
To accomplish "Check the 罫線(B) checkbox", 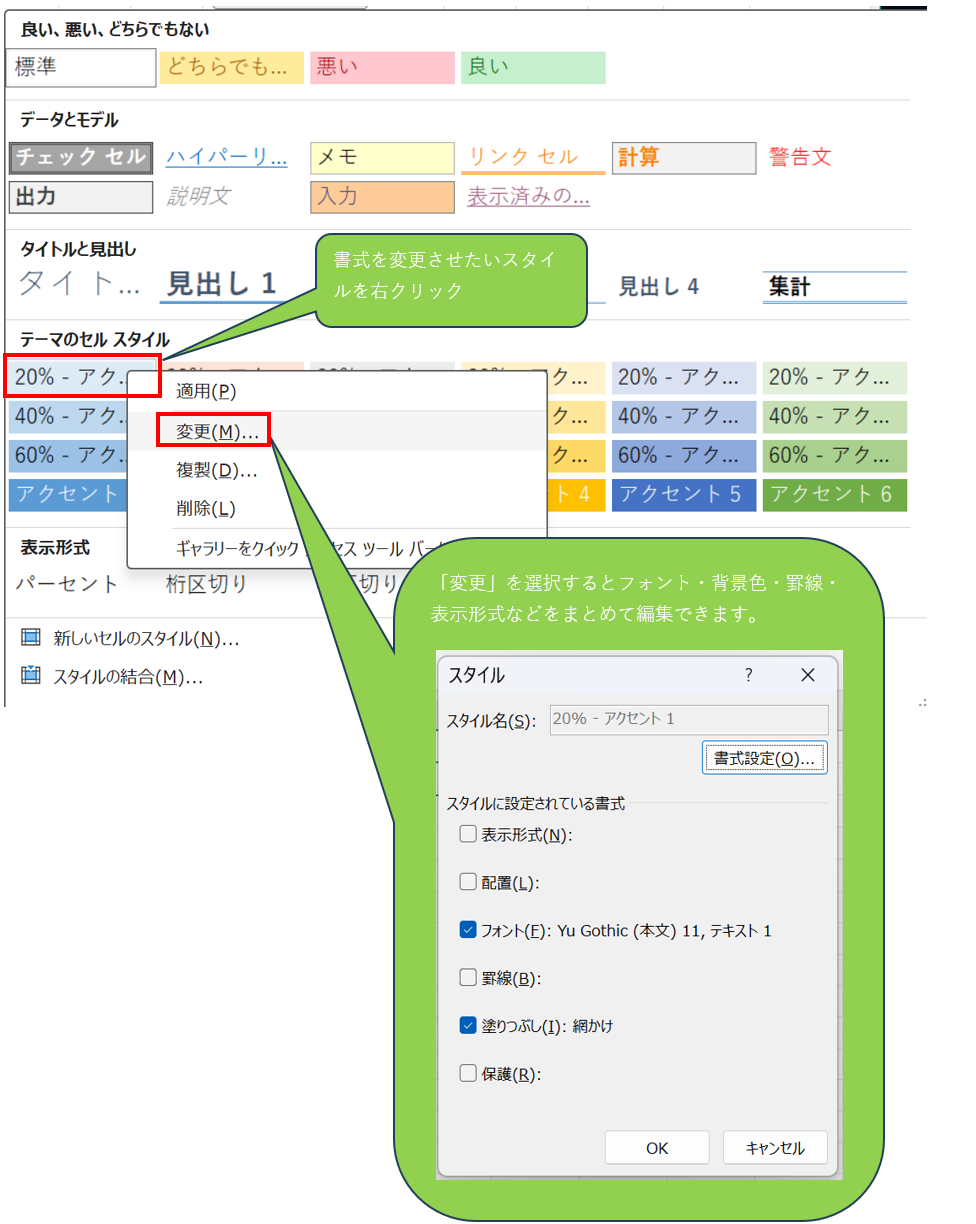I will click(x=468, y=978).
